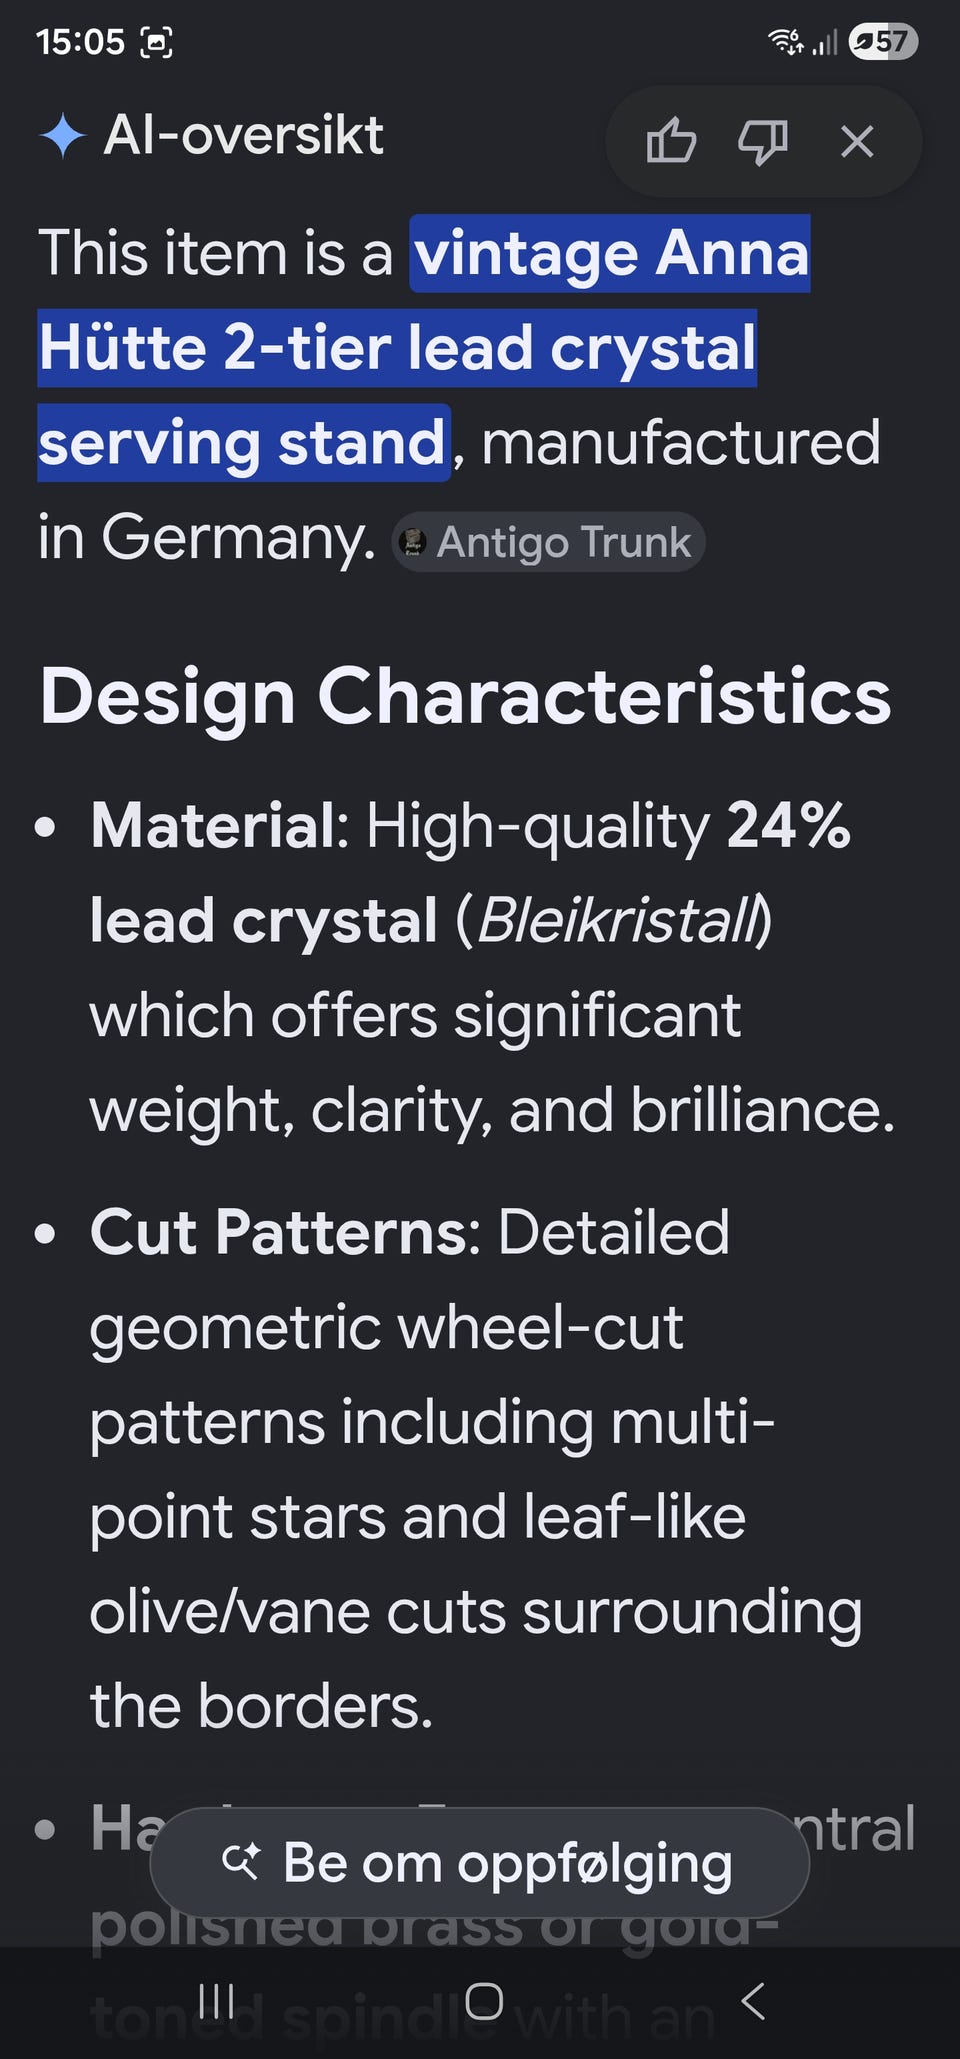This screenshot has width=960, height=2059.
Task: Tap the Antigo Trunk favicon
Action: pyautogui.click(x=412, y=542)
